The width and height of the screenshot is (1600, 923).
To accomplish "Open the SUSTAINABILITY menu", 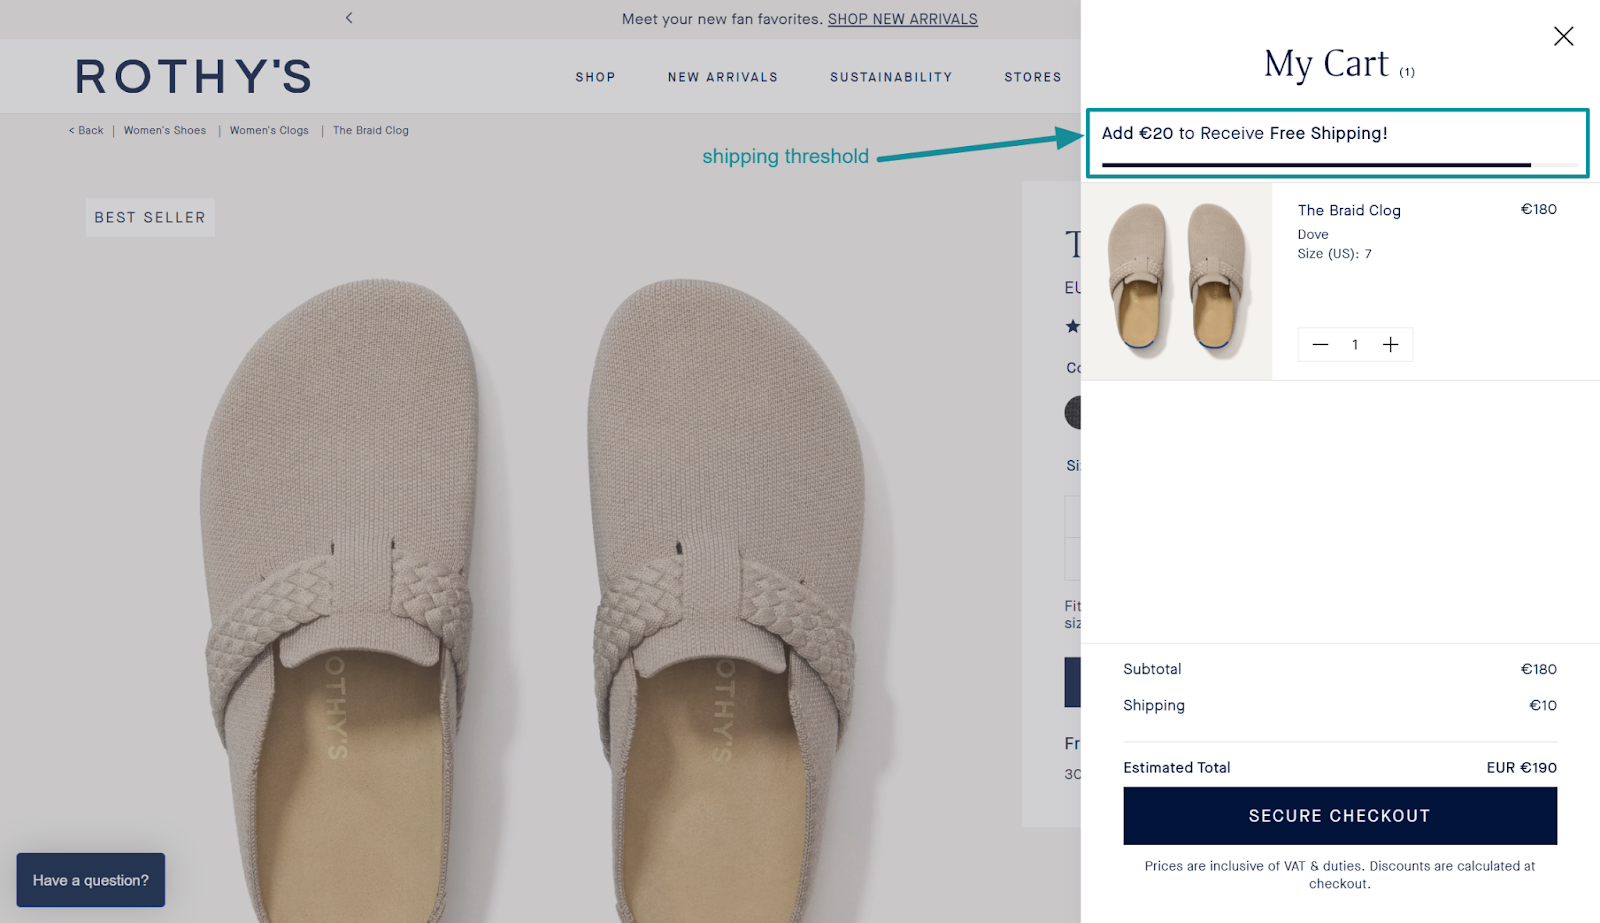I will click(891, 77).
